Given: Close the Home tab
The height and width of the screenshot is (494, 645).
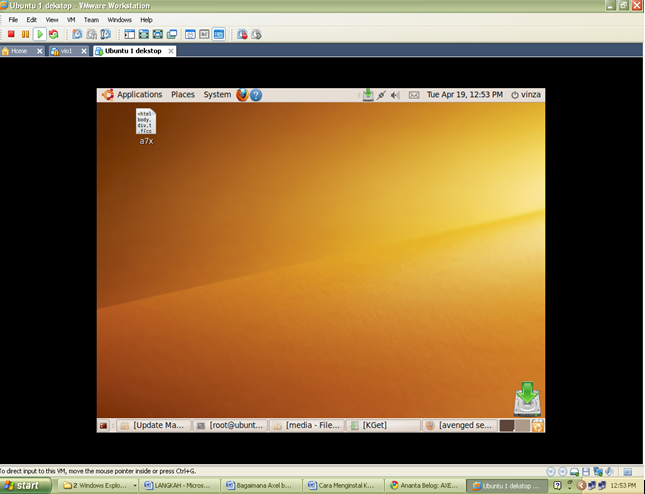Looking at the screenshot, I should pyautogui.click(x=39, y=51).
